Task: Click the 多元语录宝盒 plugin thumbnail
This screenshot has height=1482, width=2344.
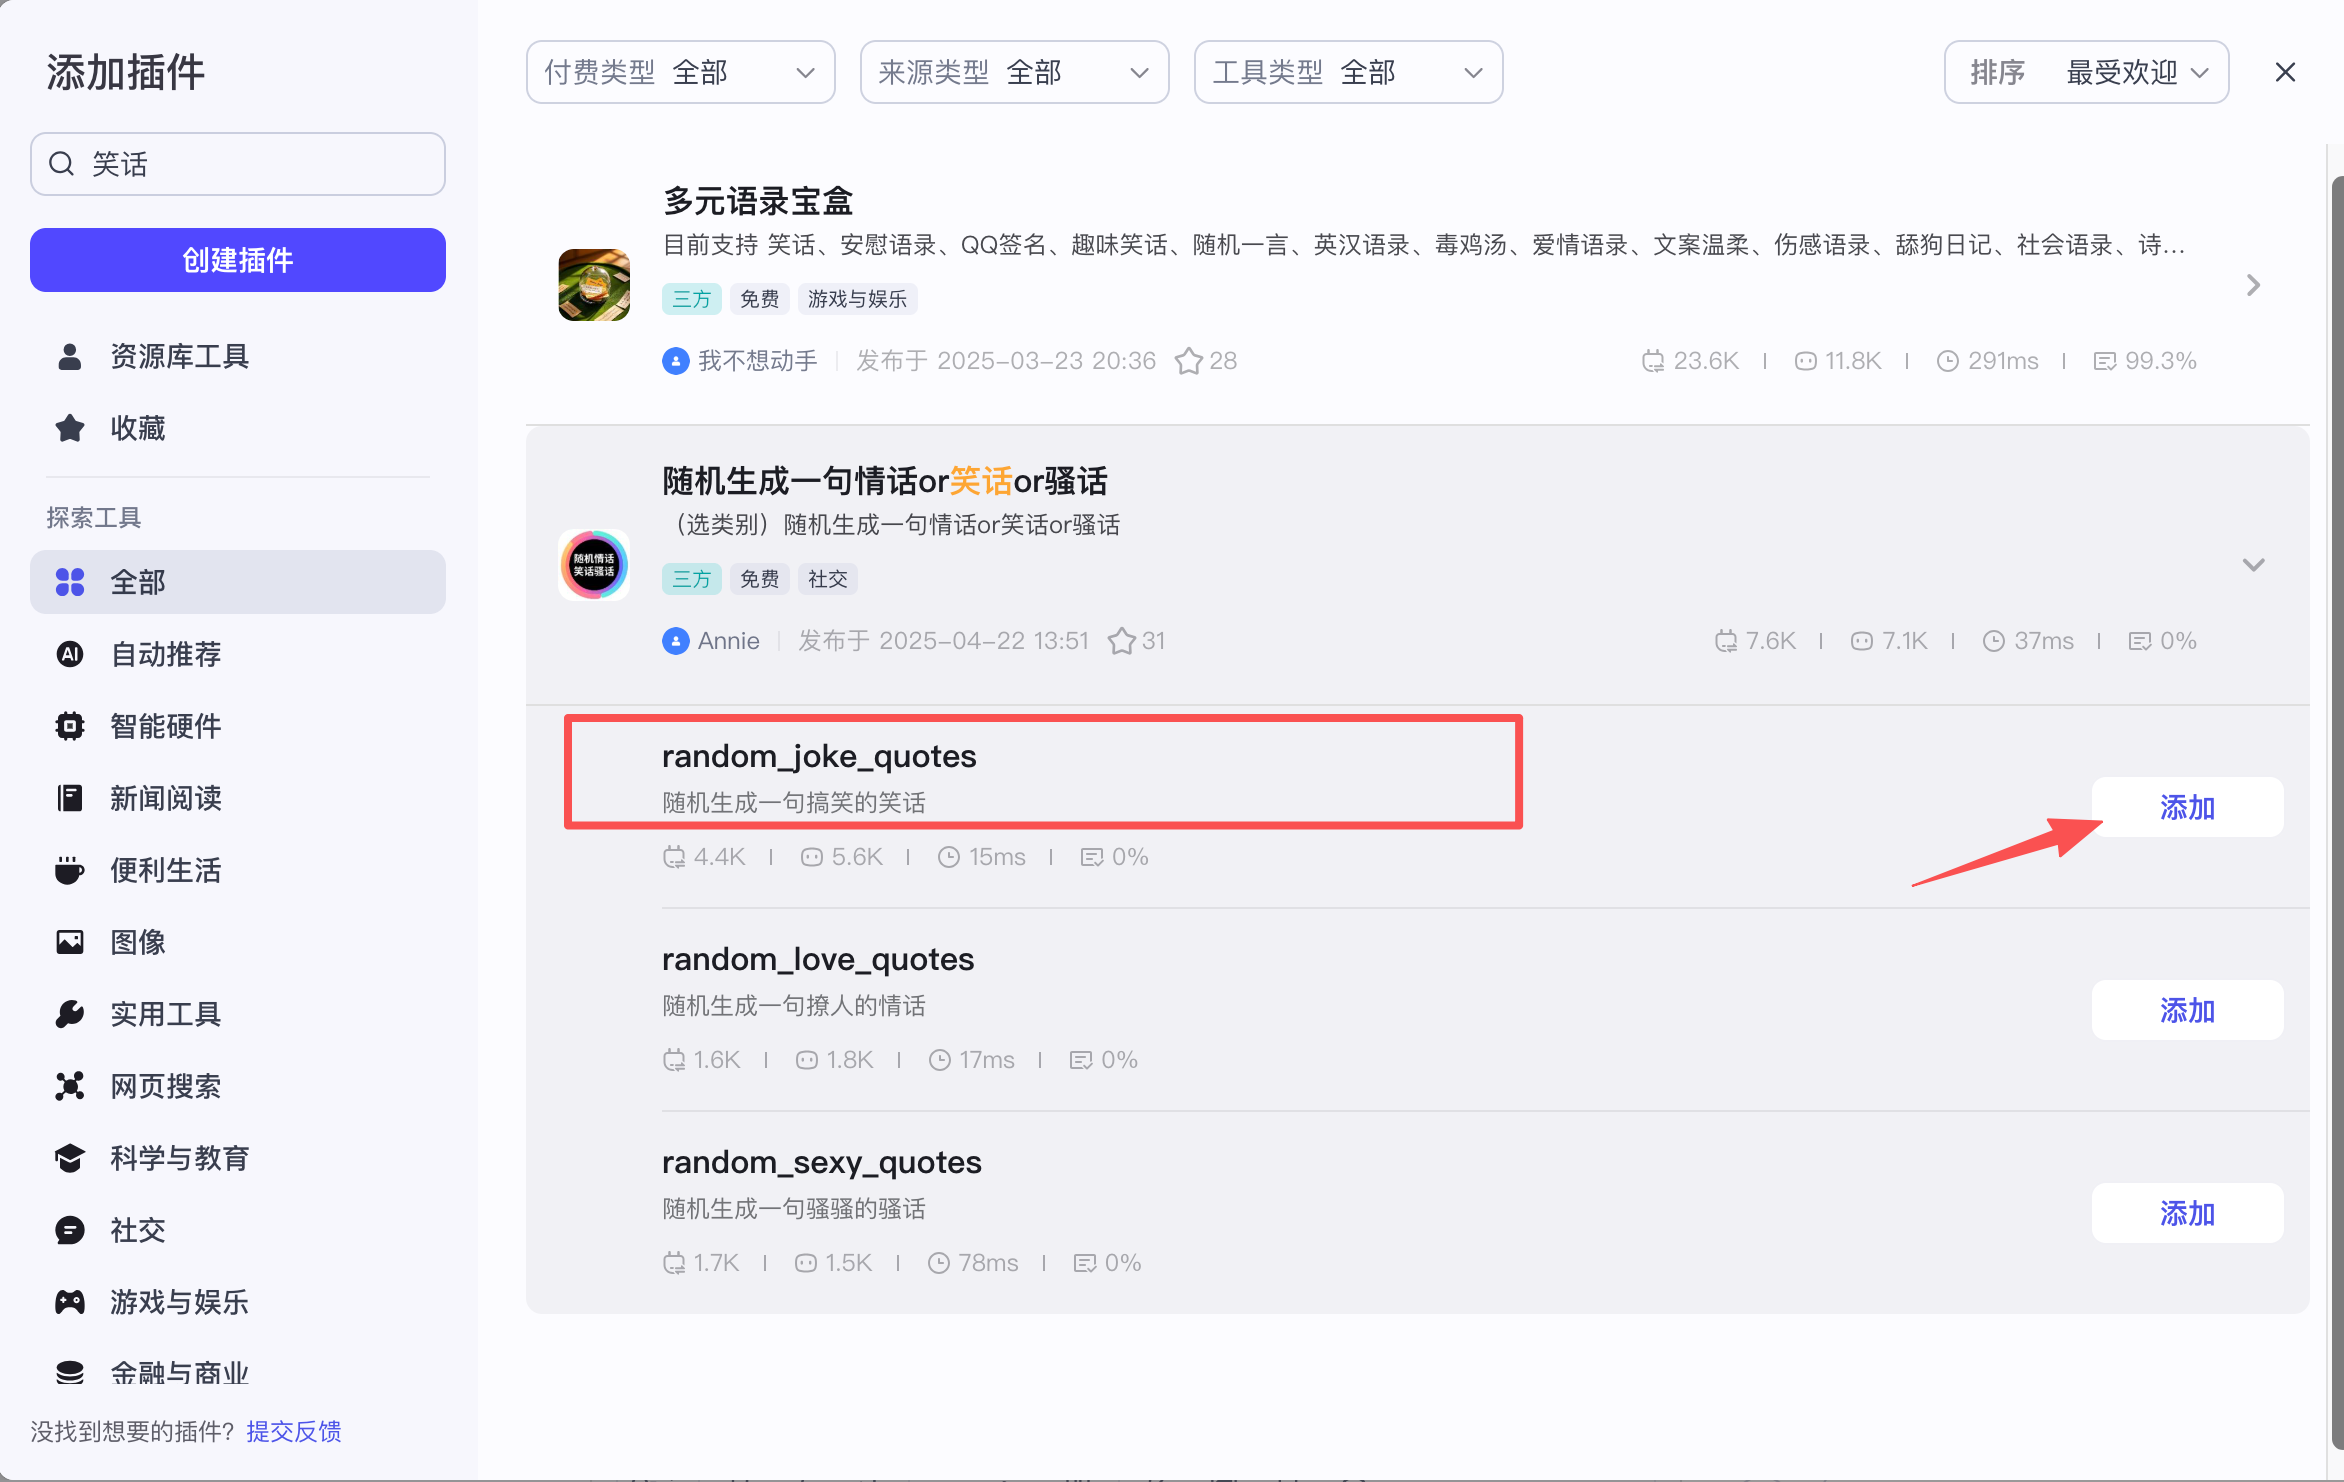Action: pos(594,285)
